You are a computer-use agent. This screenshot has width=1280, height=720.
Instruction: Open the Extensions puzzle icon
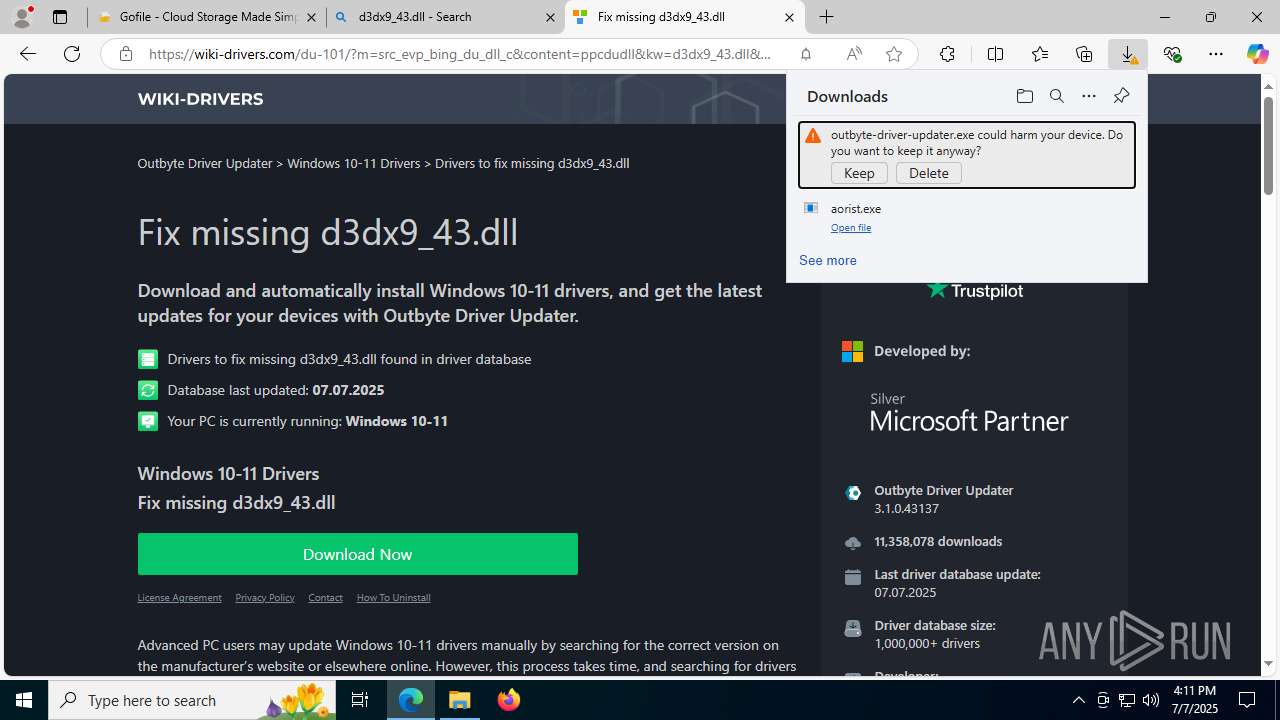click(947, 54)
